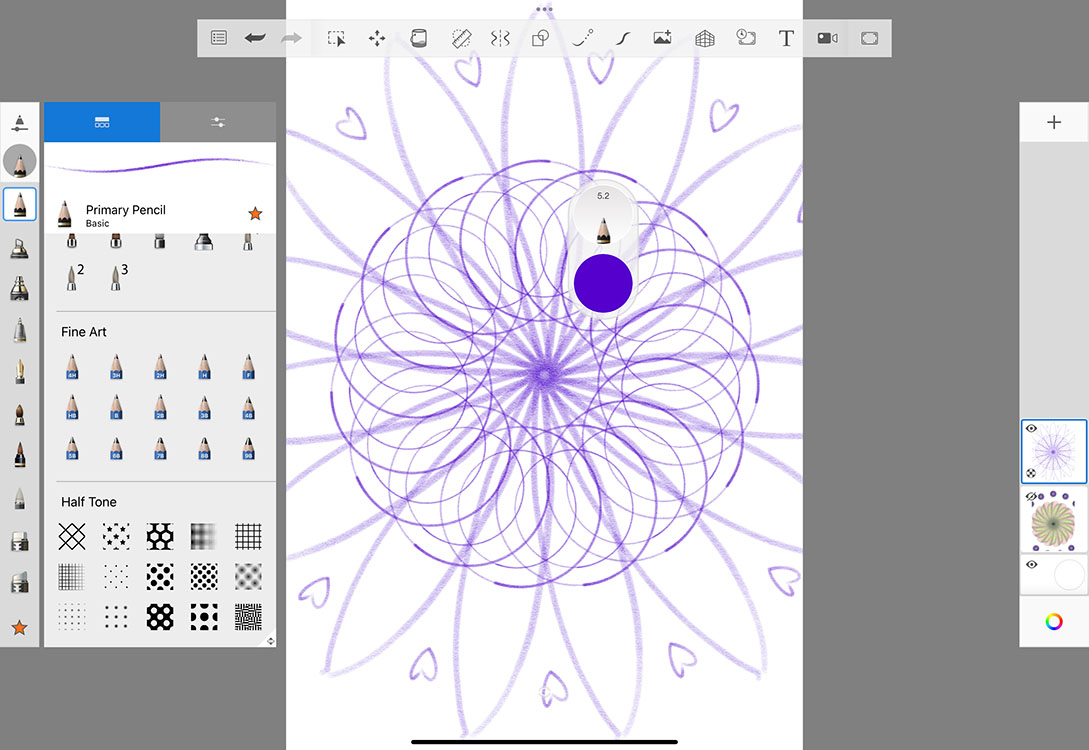This screenshot has height=750, width=1089.
Task: Select the Text tool
Action: pyautogui.click(x=786, y=38)
